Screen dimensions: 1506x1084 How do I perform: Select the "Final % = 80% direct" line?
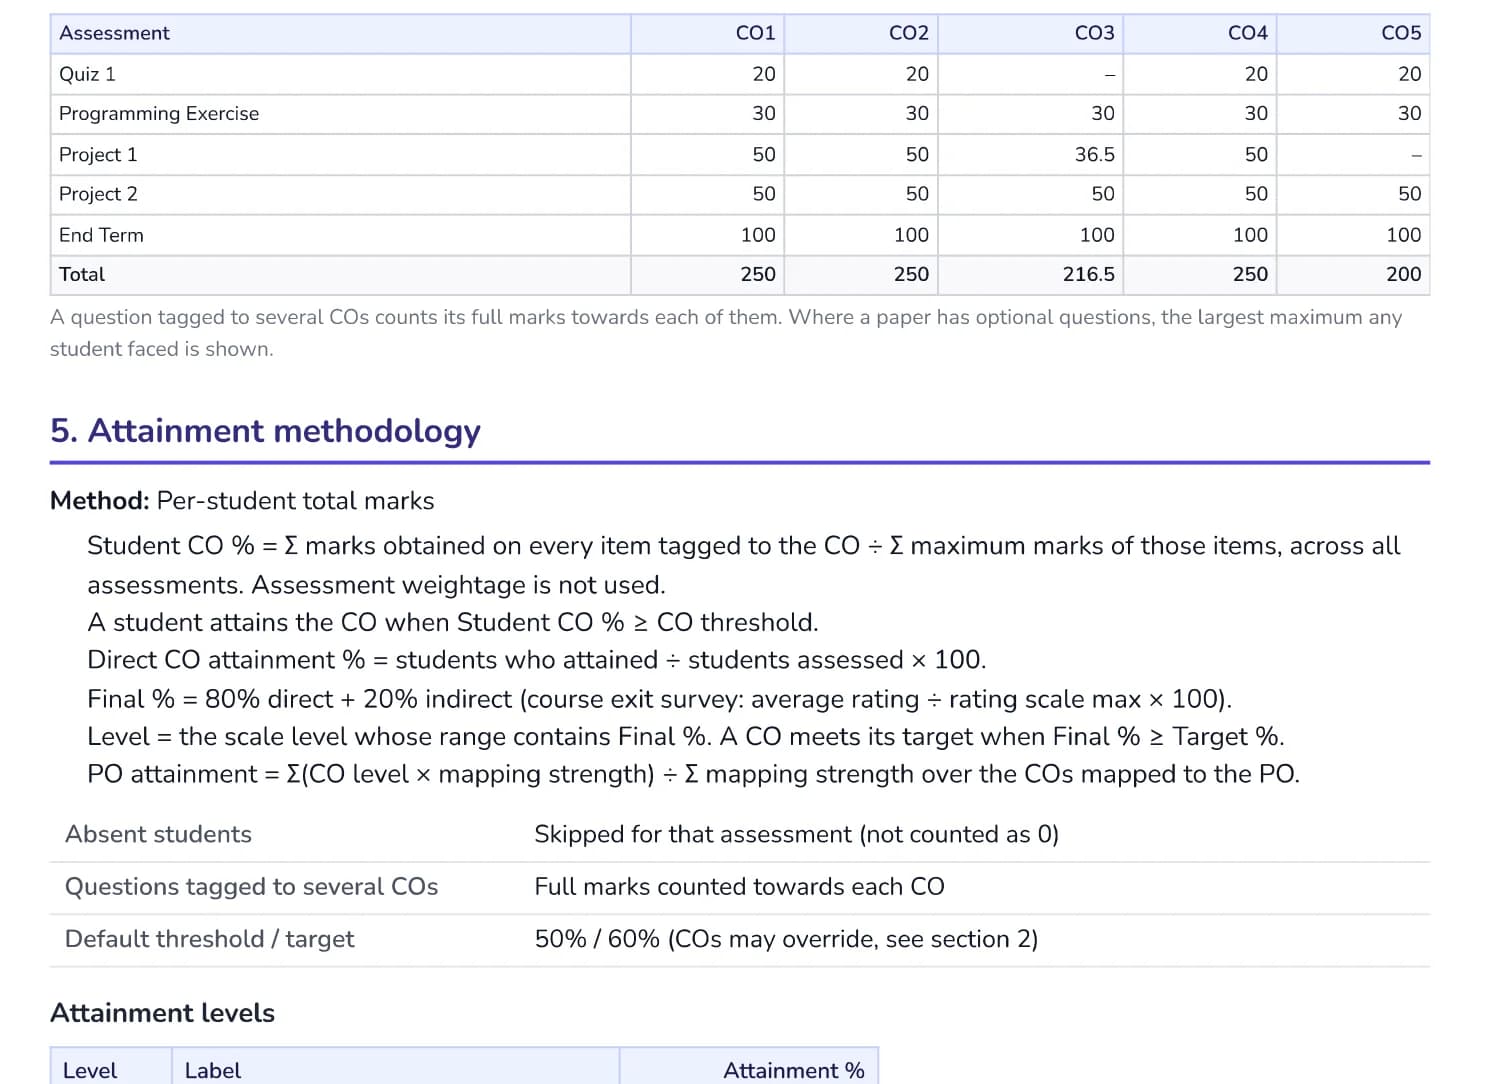click(x=659, y=699)
